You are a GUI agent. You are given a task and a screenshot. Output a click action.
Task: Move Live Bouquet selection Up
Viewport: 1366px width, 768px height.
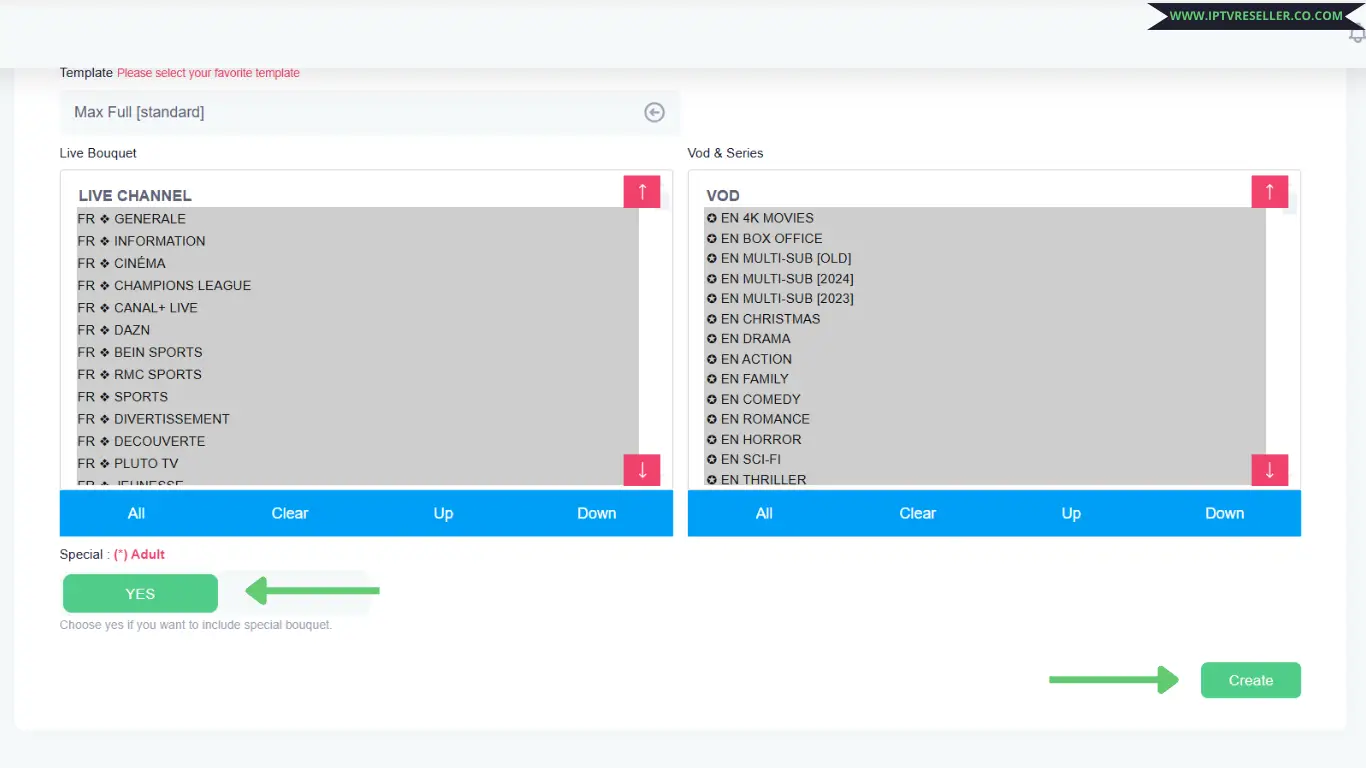pos(443,513)
